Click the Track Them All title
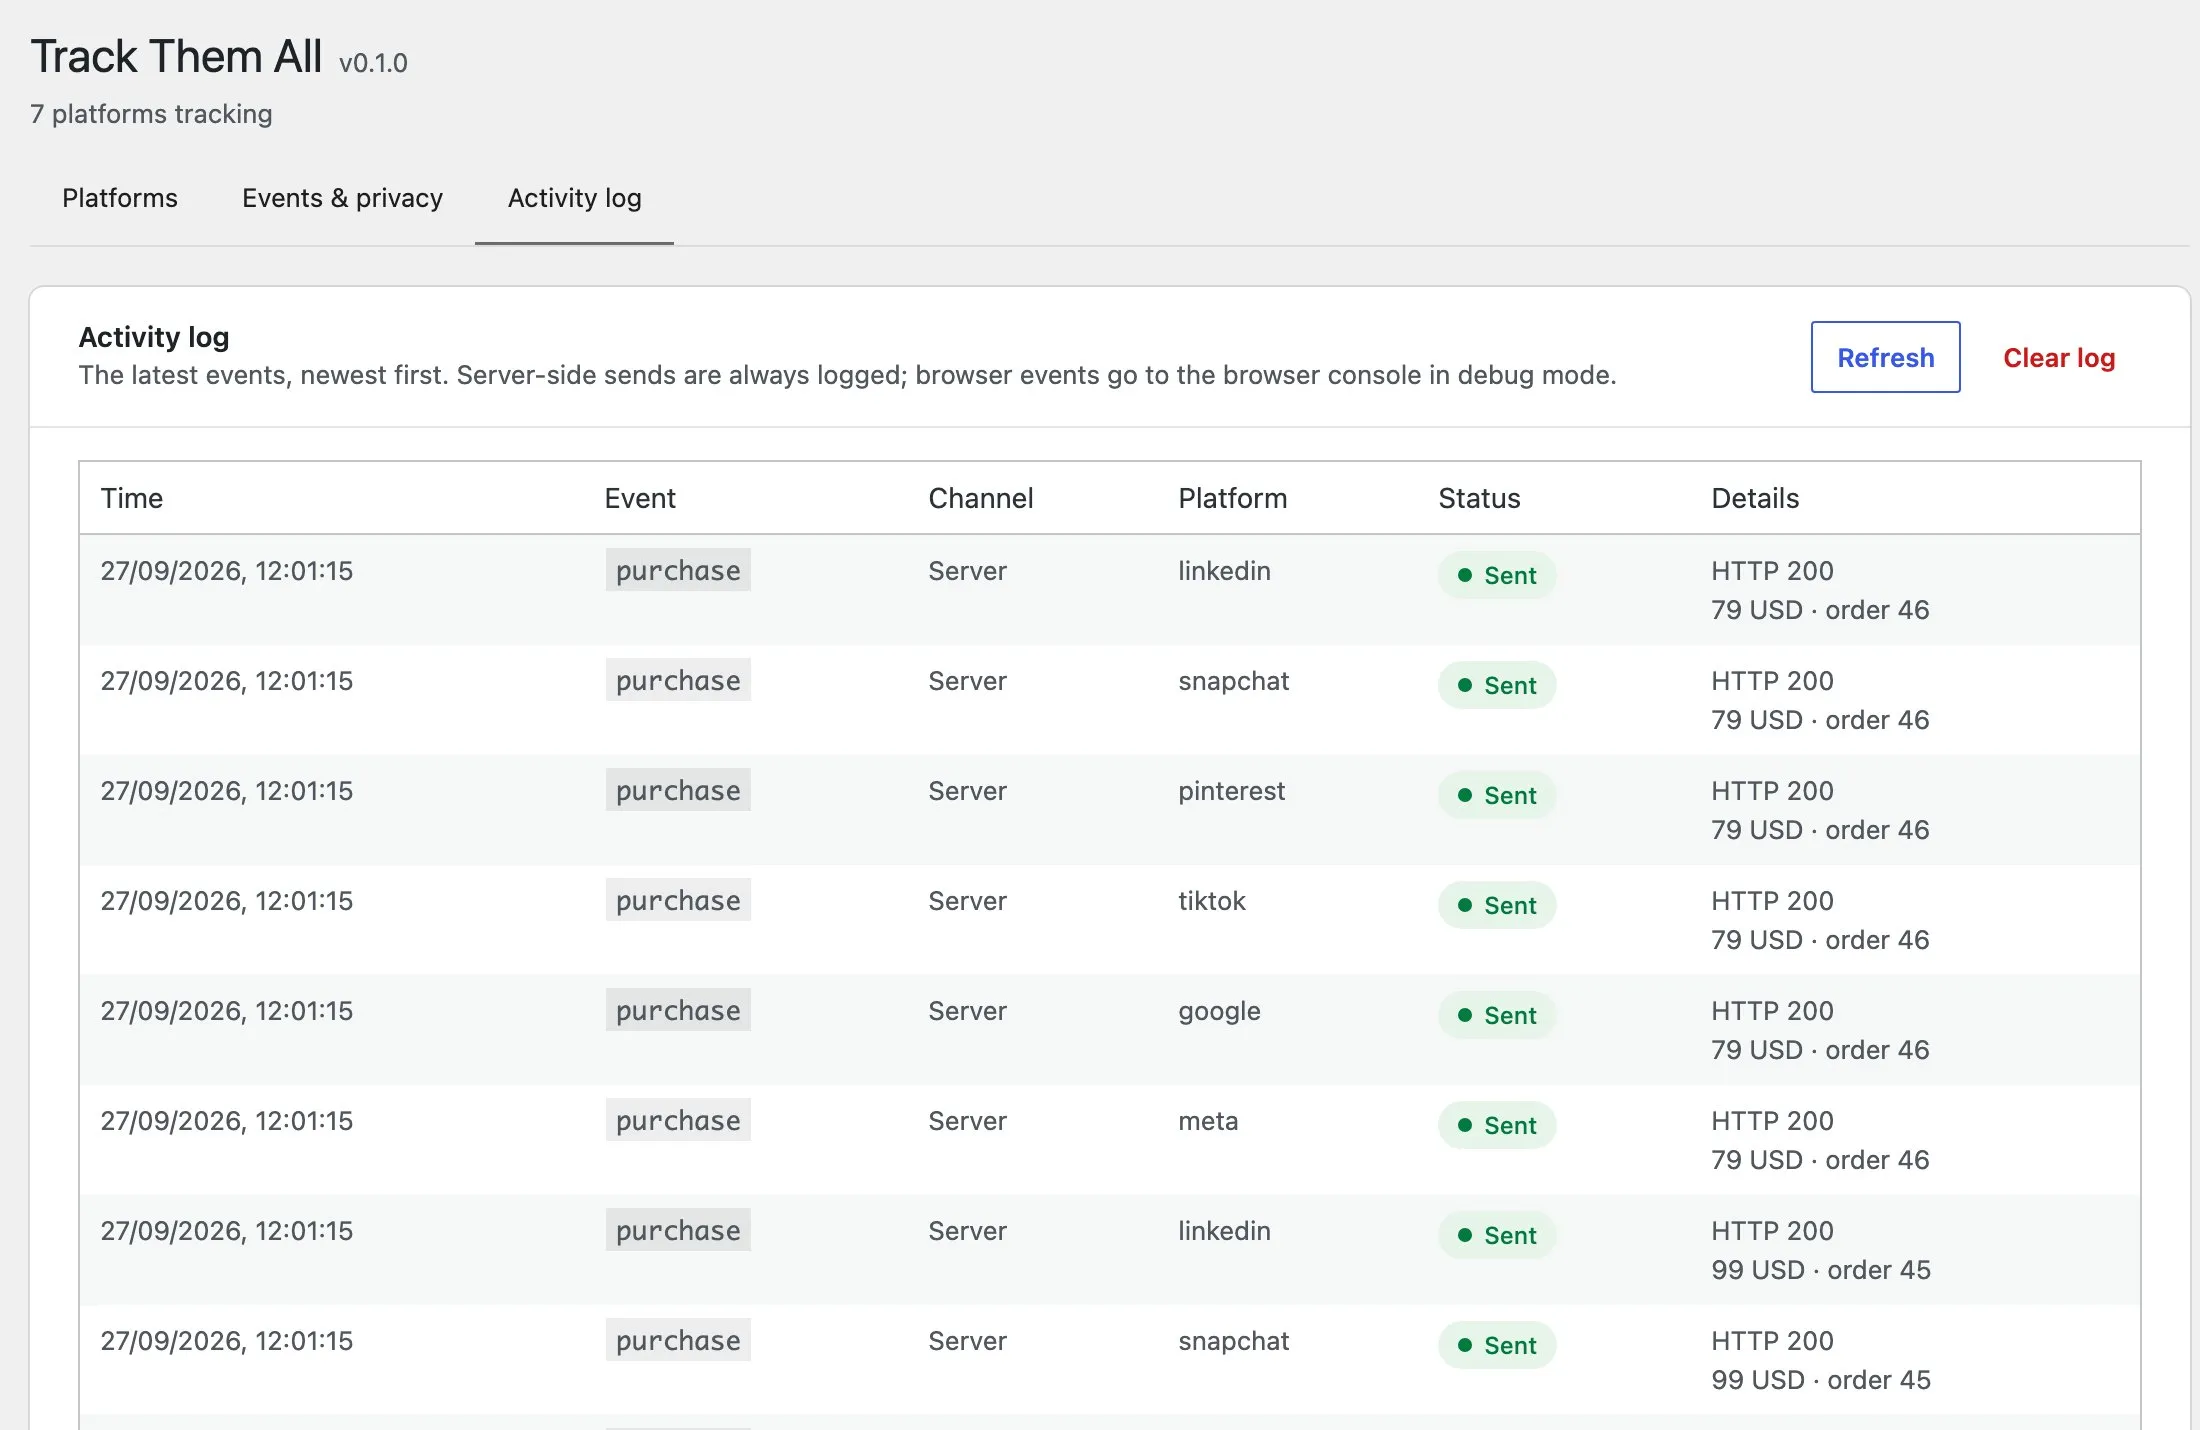 pyautogui.click(x=176, y=56)
